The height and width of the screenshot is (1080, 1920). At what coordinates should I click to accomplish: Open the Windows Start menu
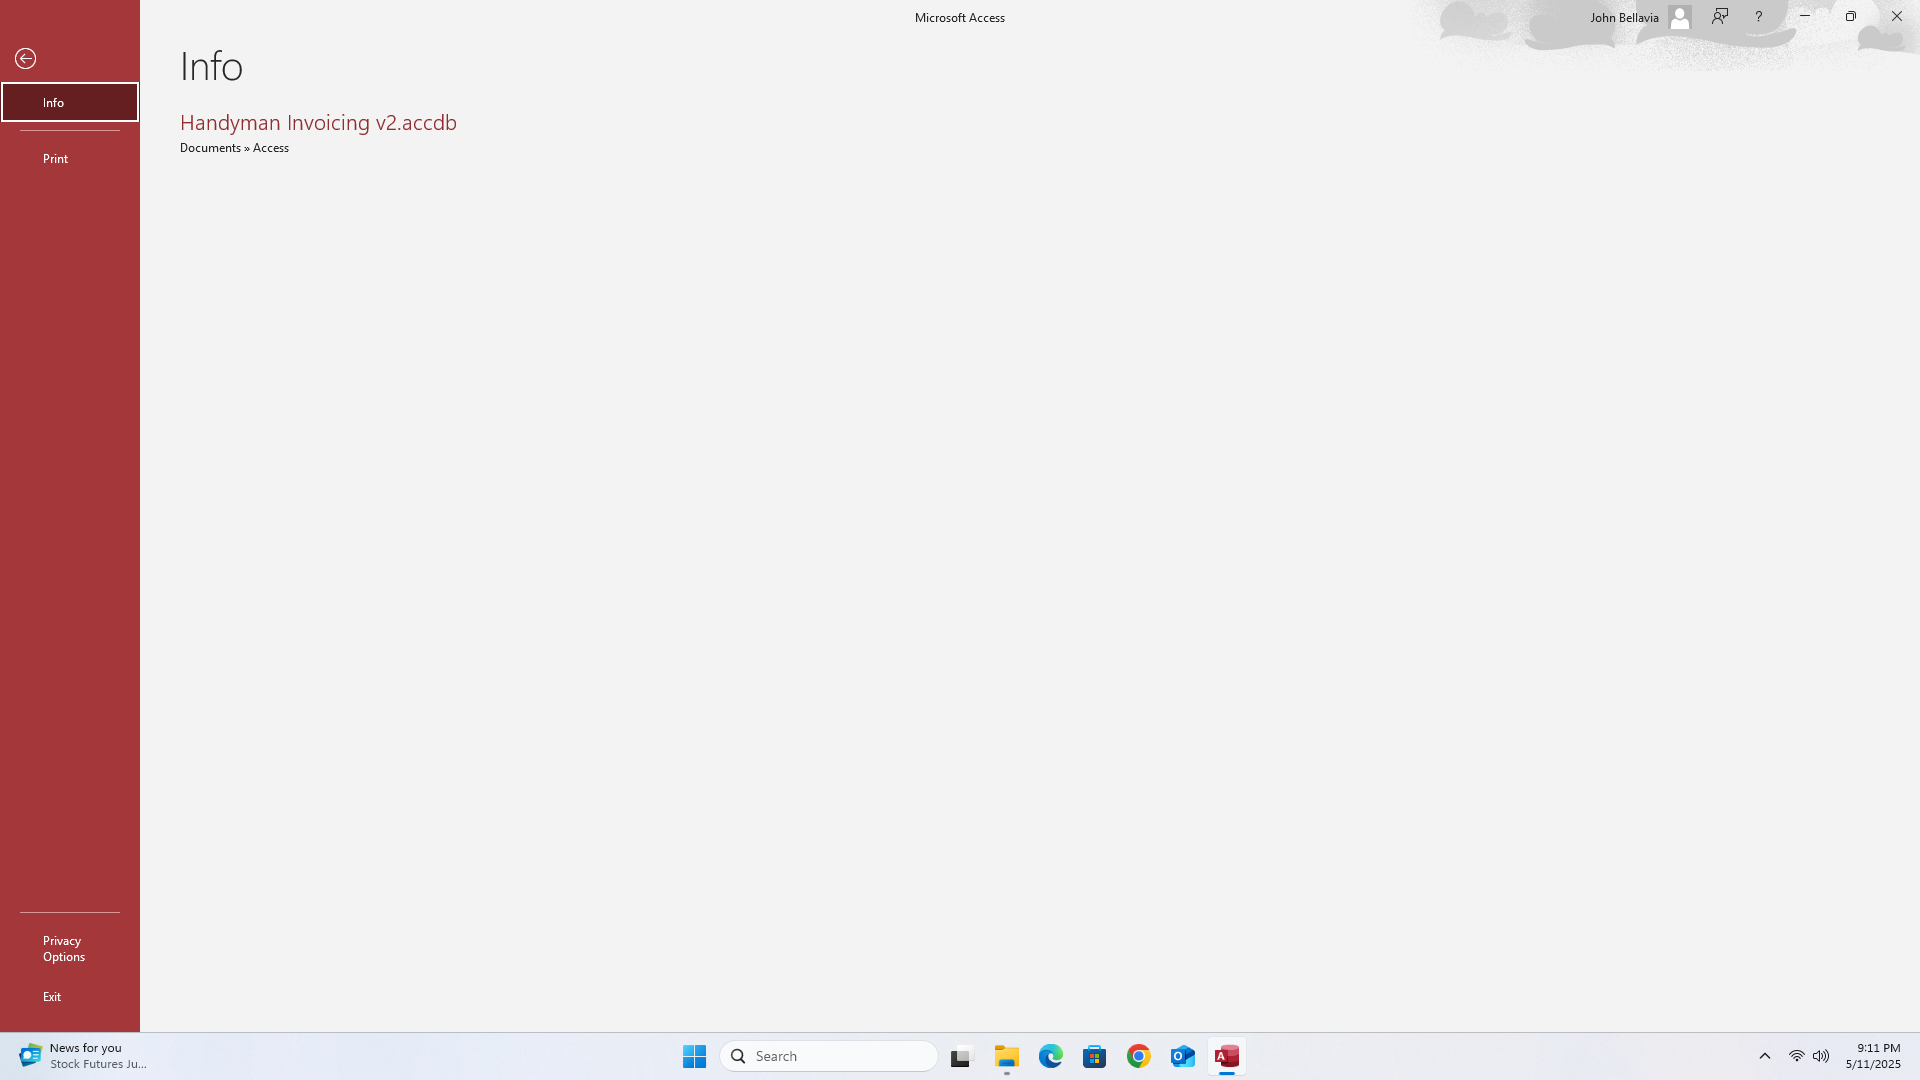point(695,1056)
